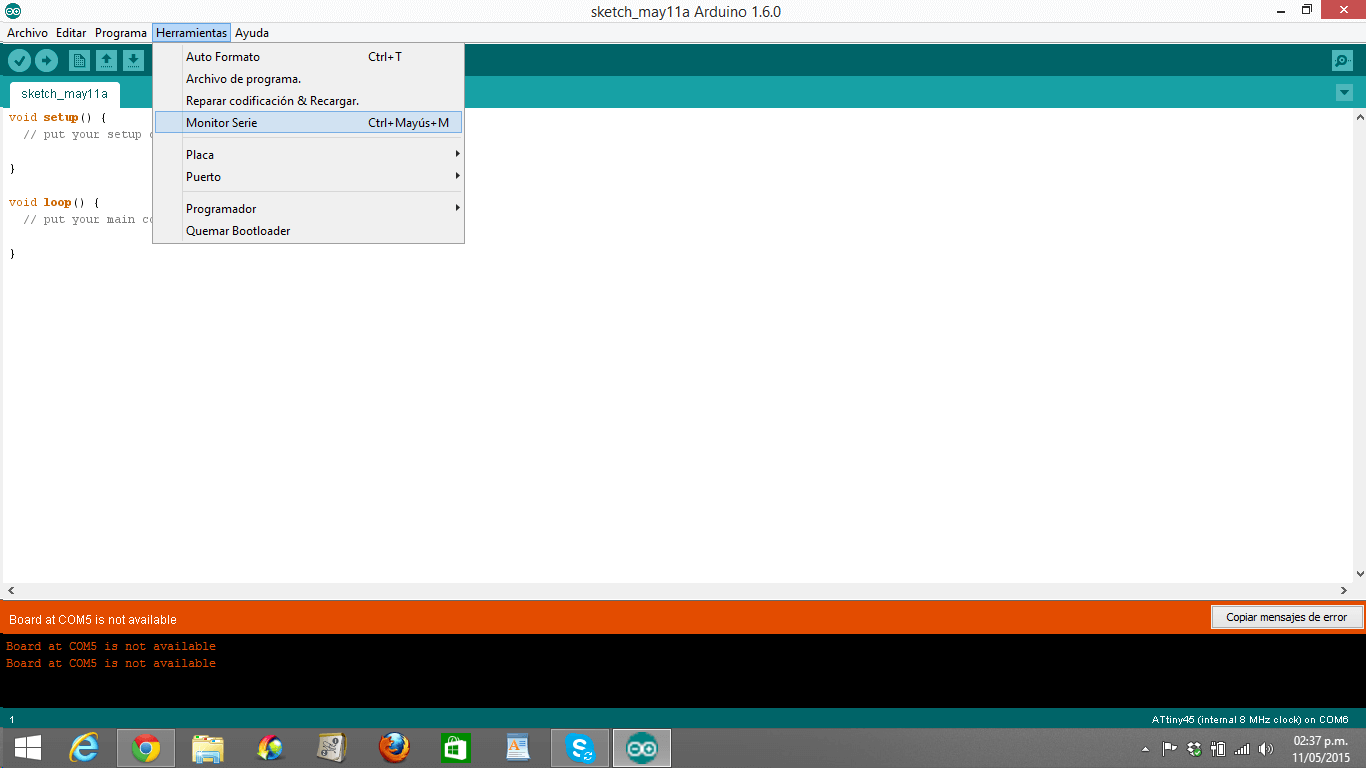Switch to the Arduino taskbar icon

642,748
